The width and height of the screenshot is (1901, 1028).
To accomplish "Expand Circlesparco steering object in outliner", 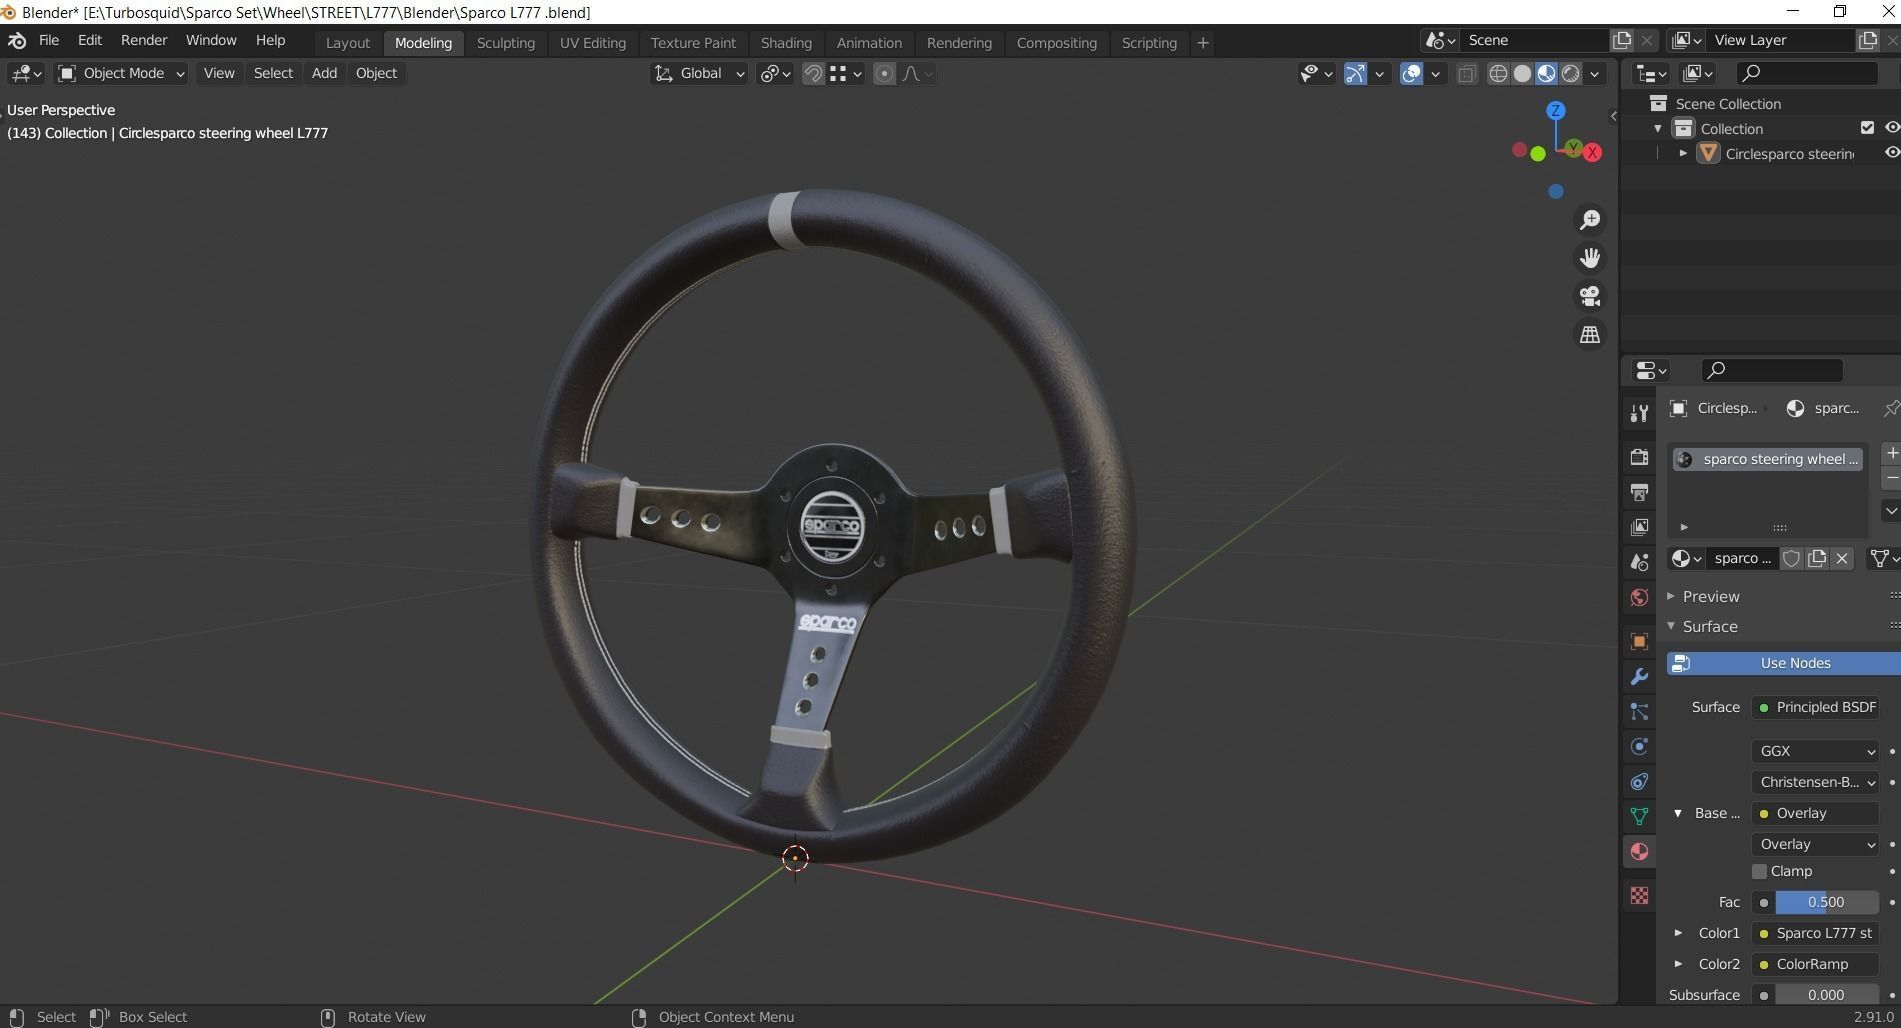I will point(1683,153).
